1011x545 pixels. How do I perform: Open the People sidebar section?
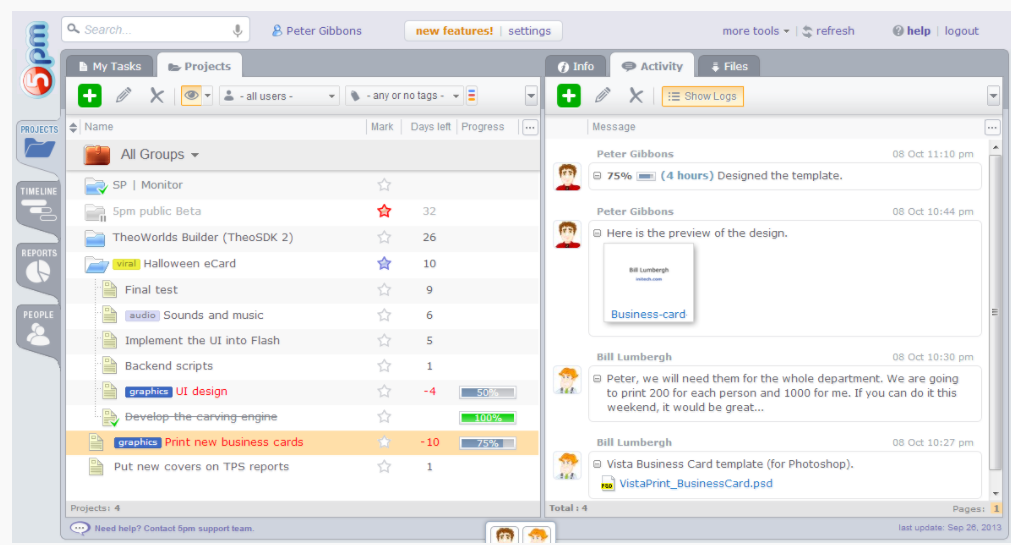tap(39, 328)
